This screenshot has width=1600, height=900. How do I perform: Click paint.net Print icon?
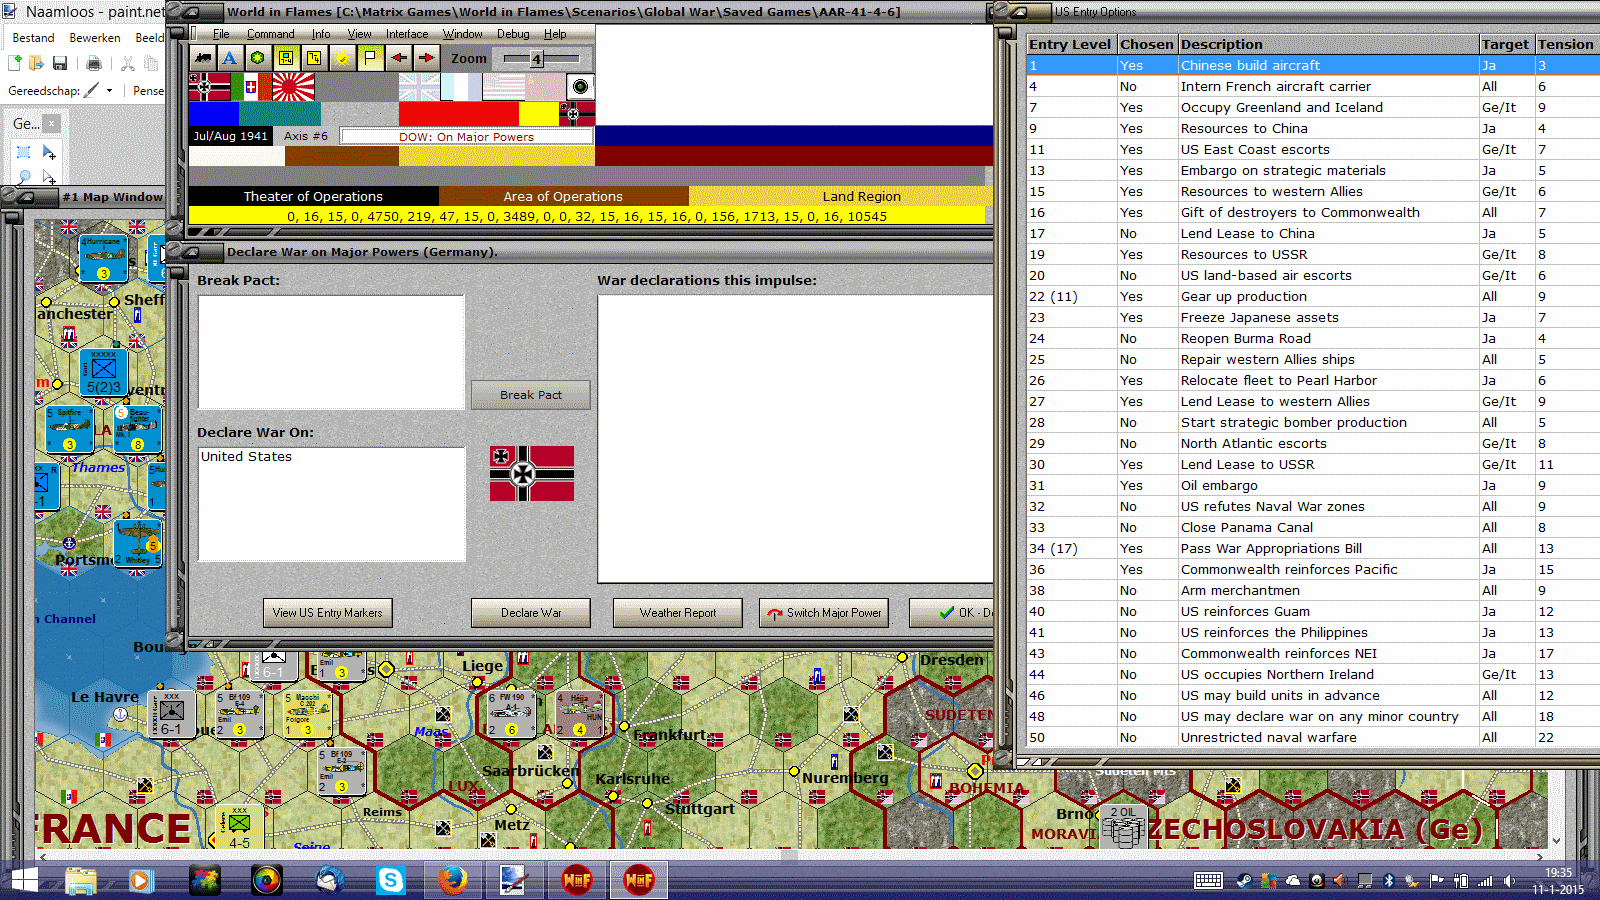click(x=94, y=63)
